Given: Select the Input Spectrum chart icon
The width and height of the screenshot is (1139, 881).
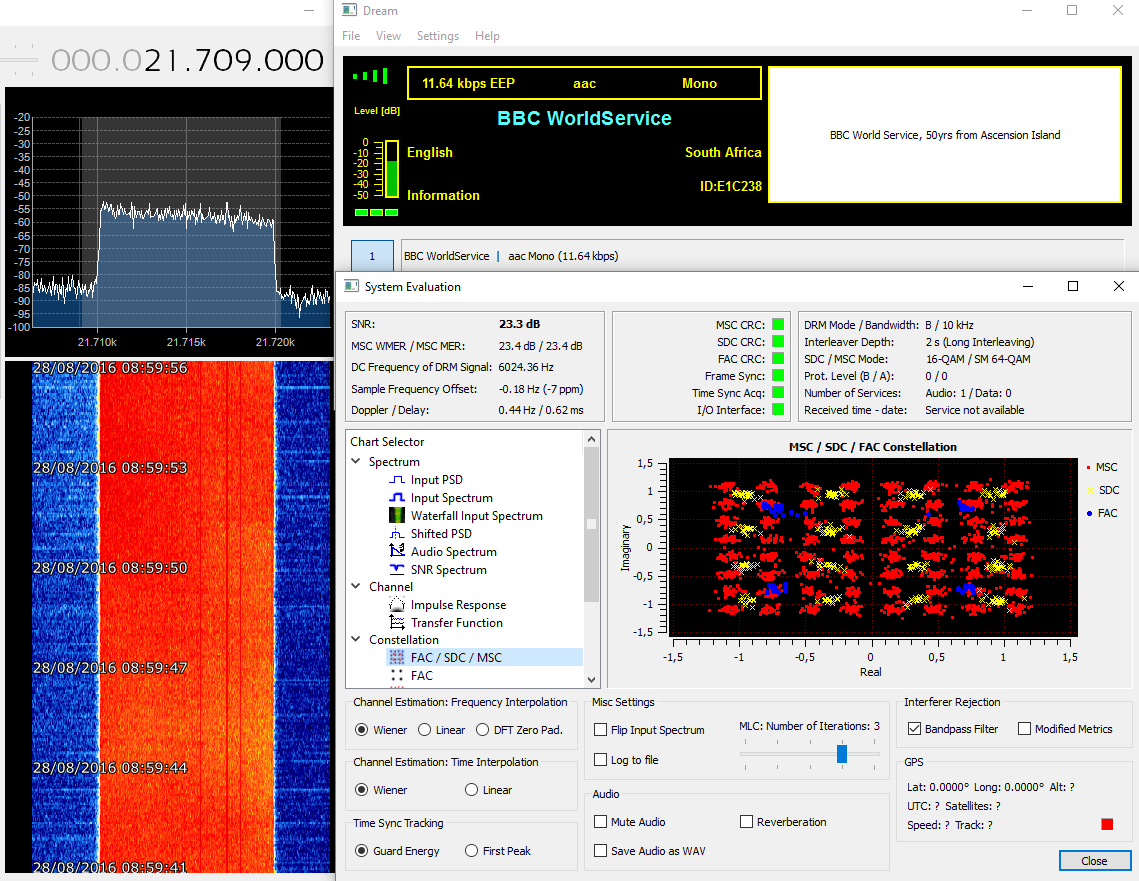Looking at the screenshot, I should [x=397, y=498].
